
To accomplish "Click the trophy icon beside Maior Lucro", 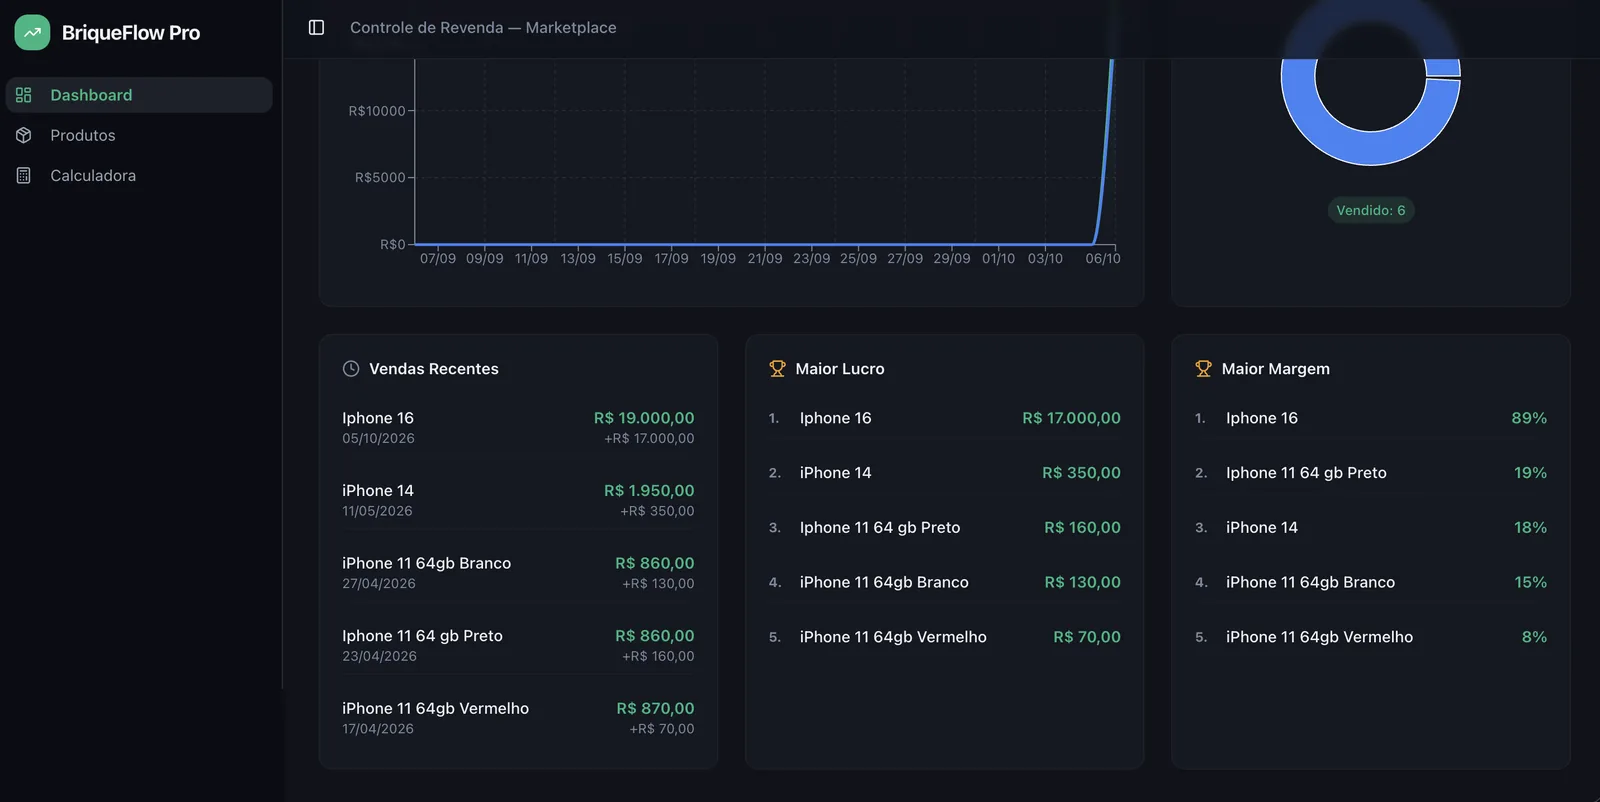I will point(777,368).
